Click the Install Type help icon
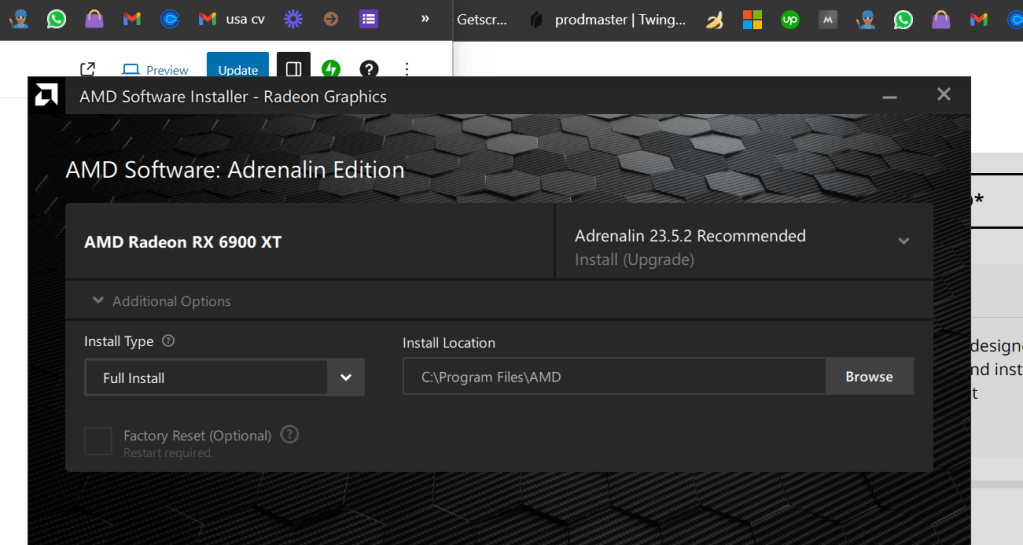 click(x=168, y=341)
